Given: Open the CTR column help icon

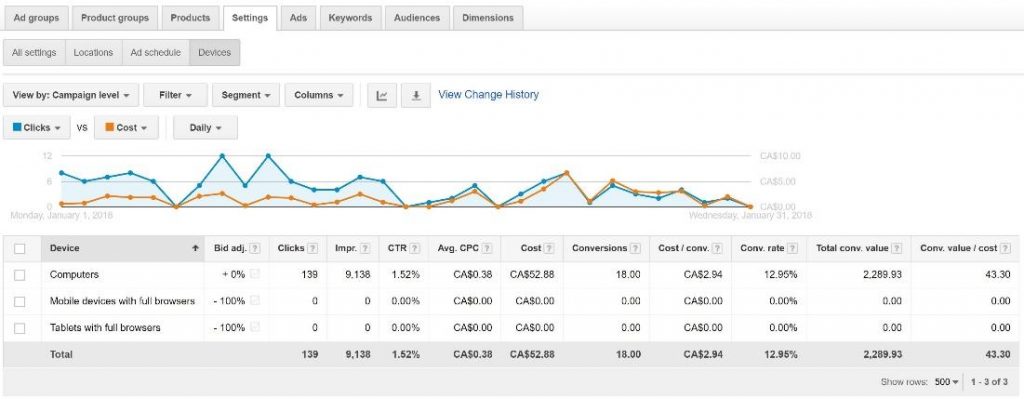Looking at the screenshot, I should point(415,248).
